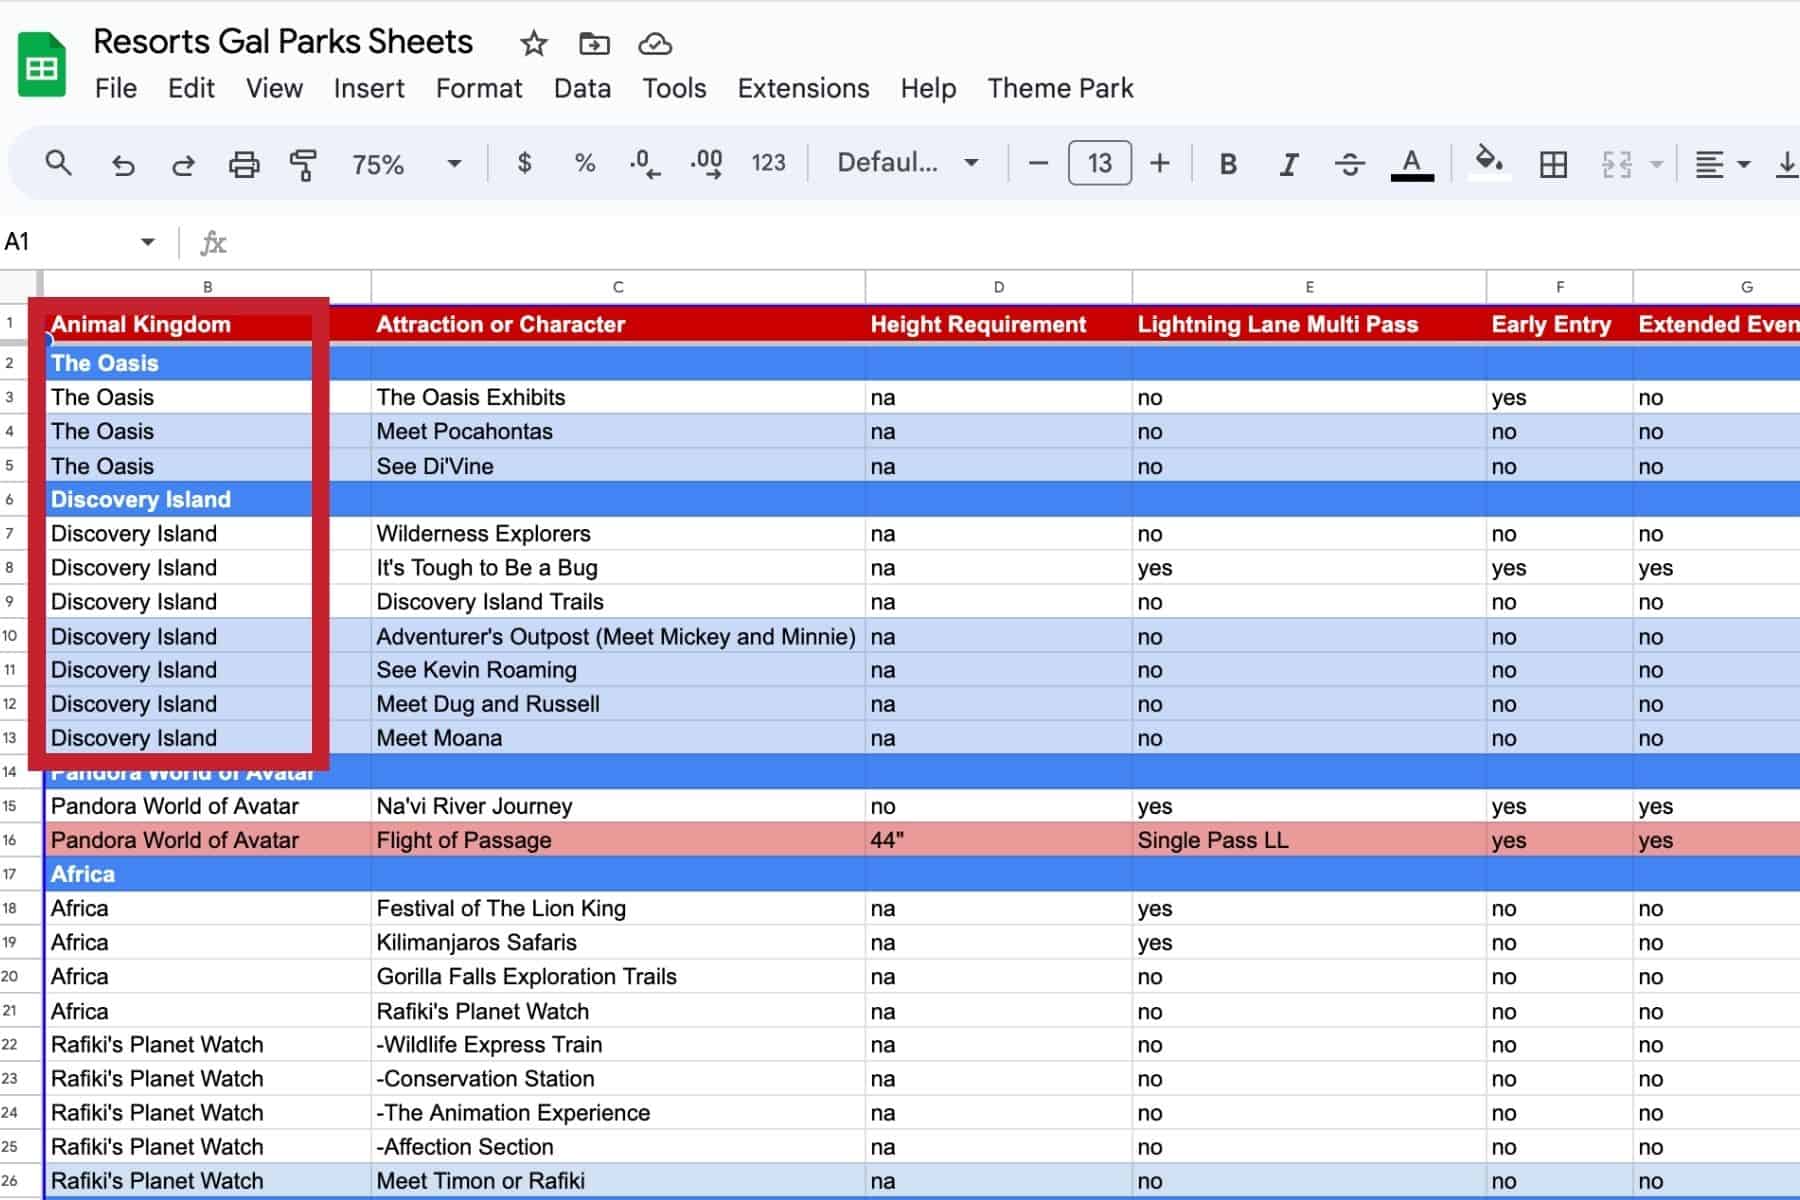Select the Meet Timon or Rafiki cell
The image size is (1800, 1200).
tap(618, 1181)
